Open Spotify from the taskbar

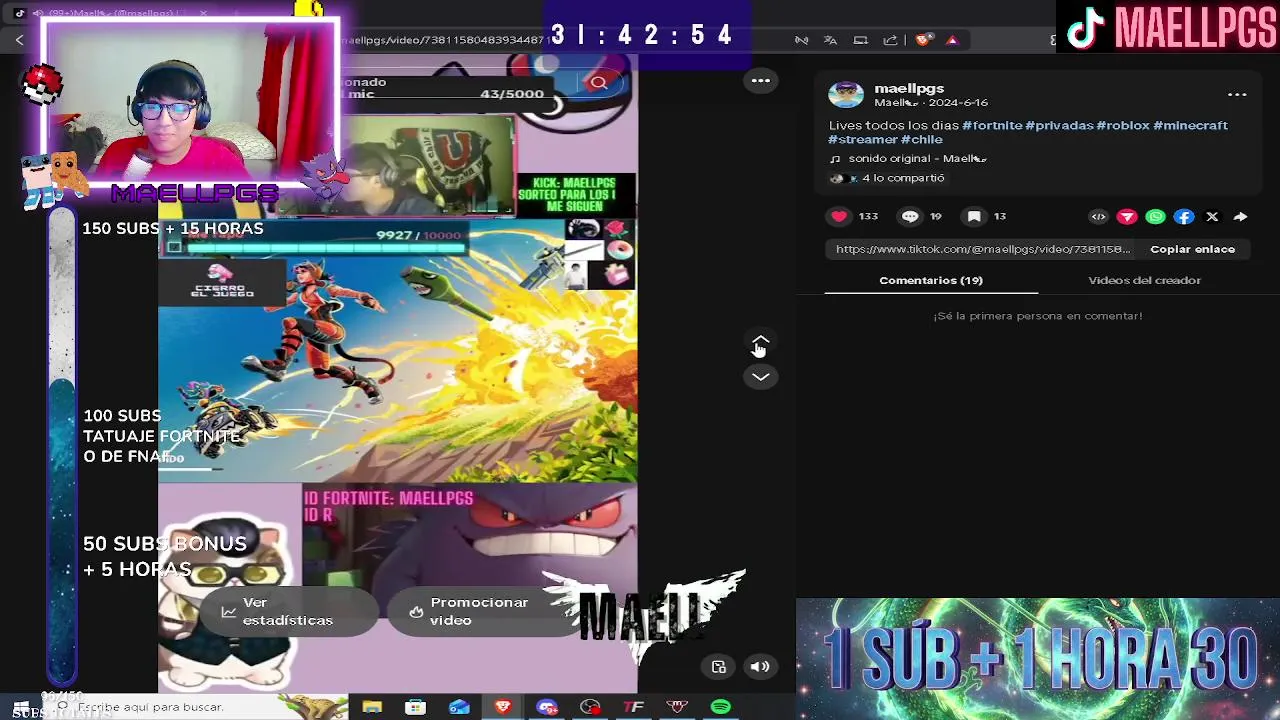click(x=721, y=707)
